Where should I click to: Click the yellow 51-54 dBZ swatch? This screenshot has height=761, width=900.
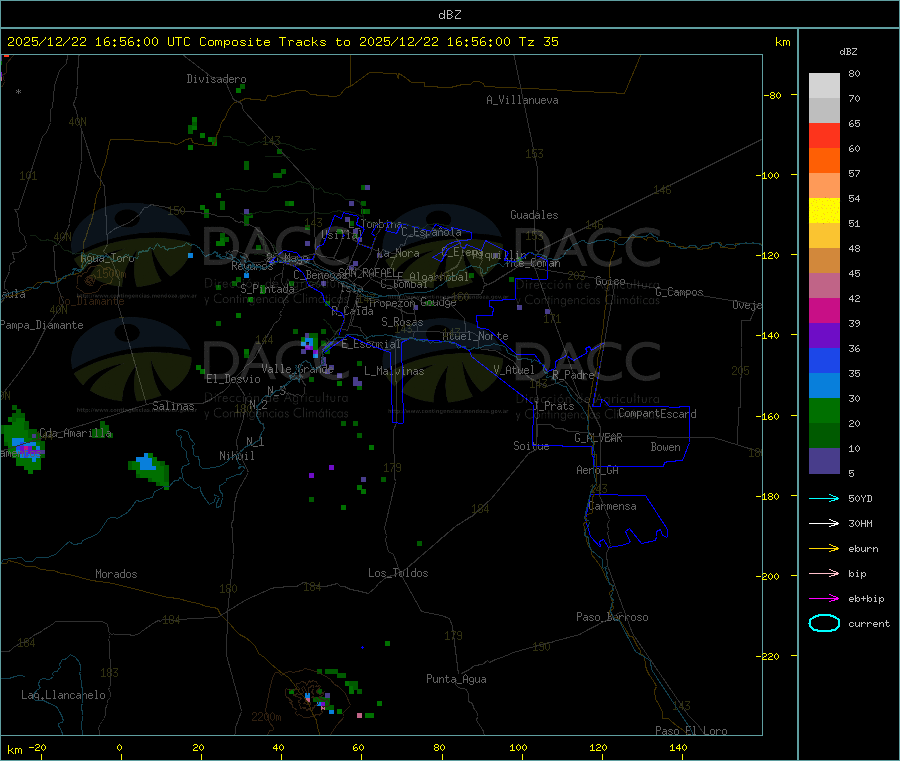(x=824, y=211)
